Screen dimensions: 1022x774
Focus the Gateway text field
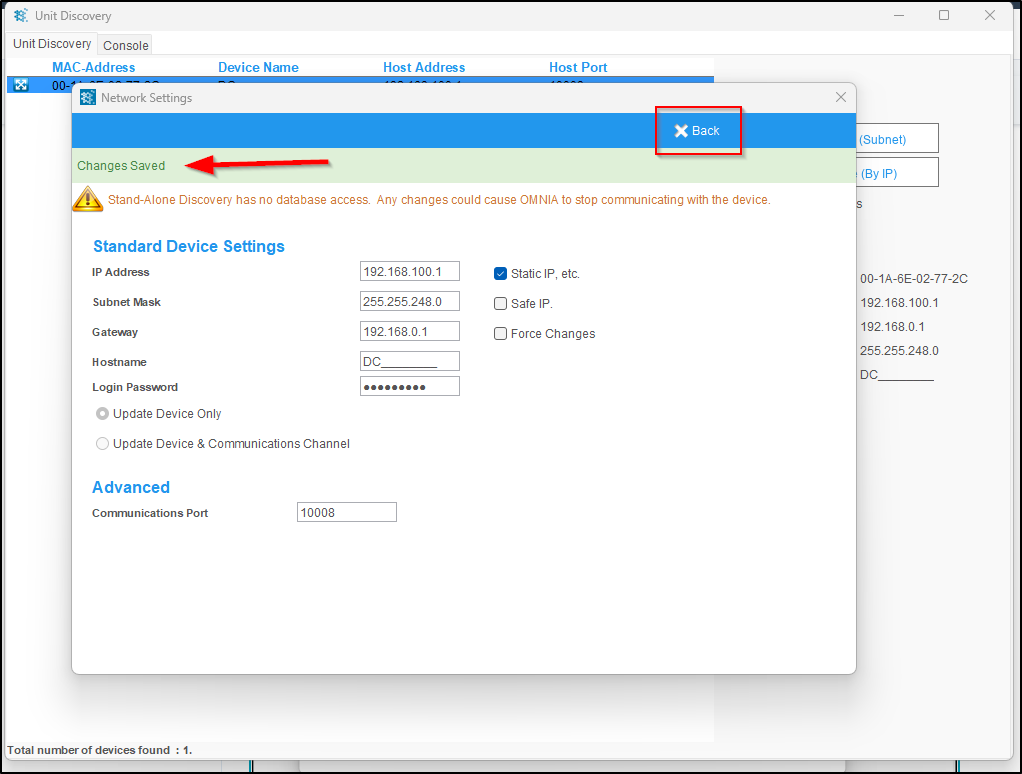[409, 332]
